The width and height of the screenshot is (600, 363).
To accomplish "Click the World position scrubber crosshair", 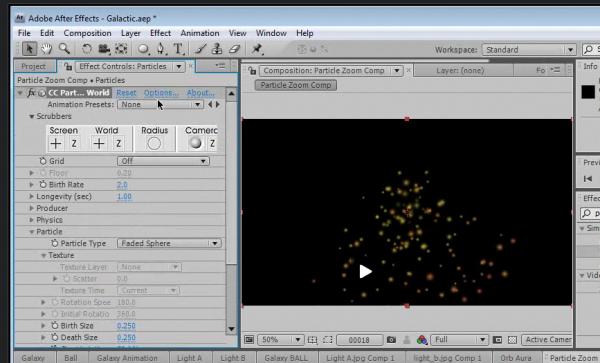I will (99, 144).
